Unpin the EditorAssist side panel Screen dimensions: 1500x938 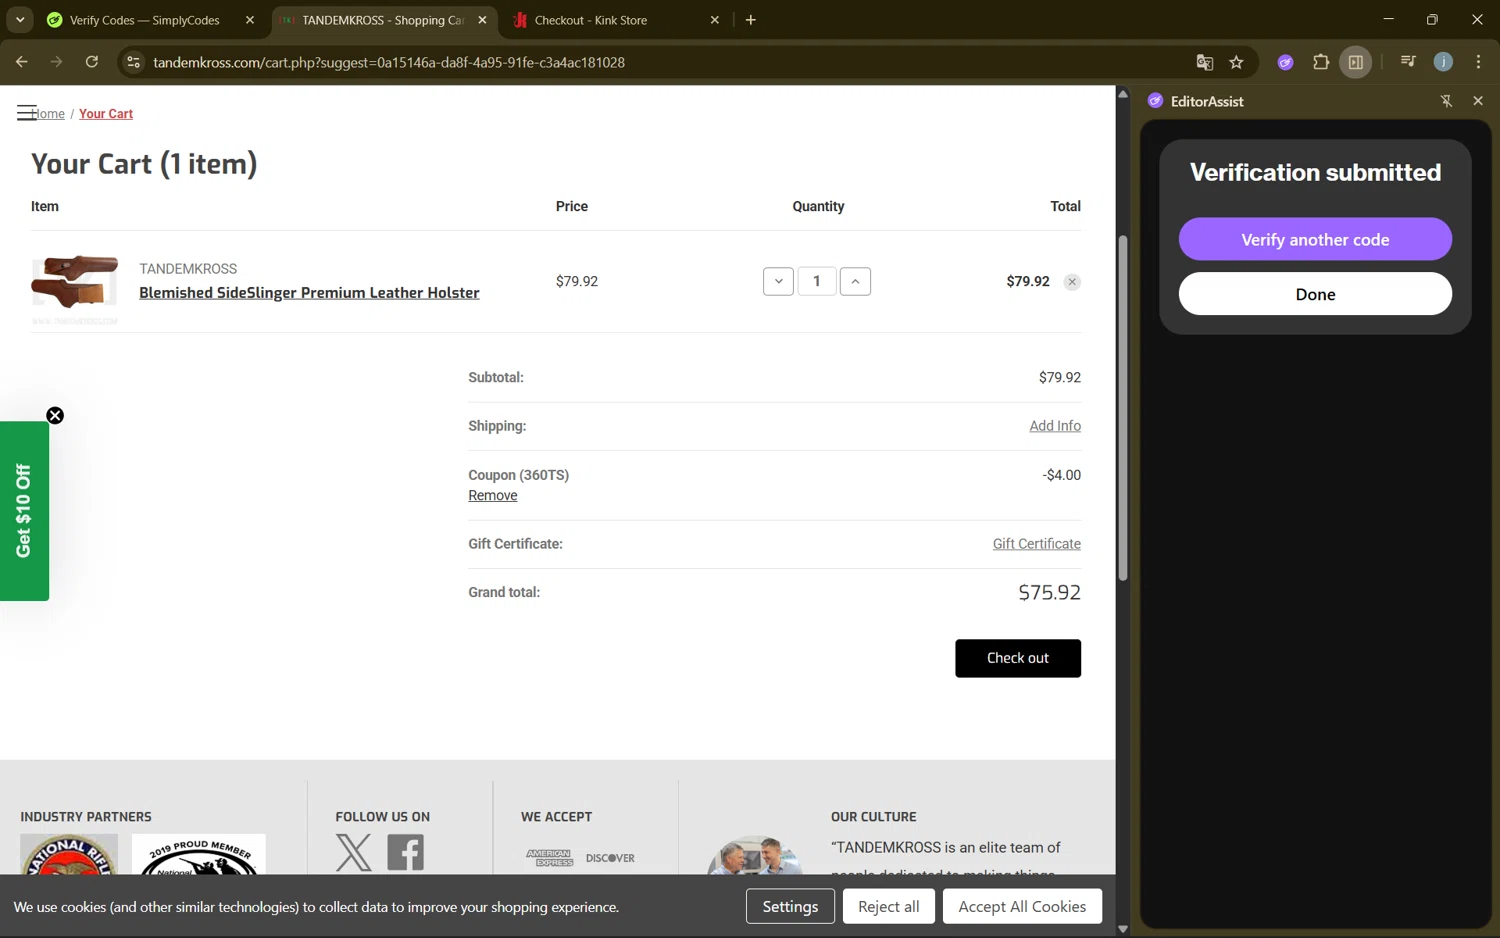click(1446, 101)
